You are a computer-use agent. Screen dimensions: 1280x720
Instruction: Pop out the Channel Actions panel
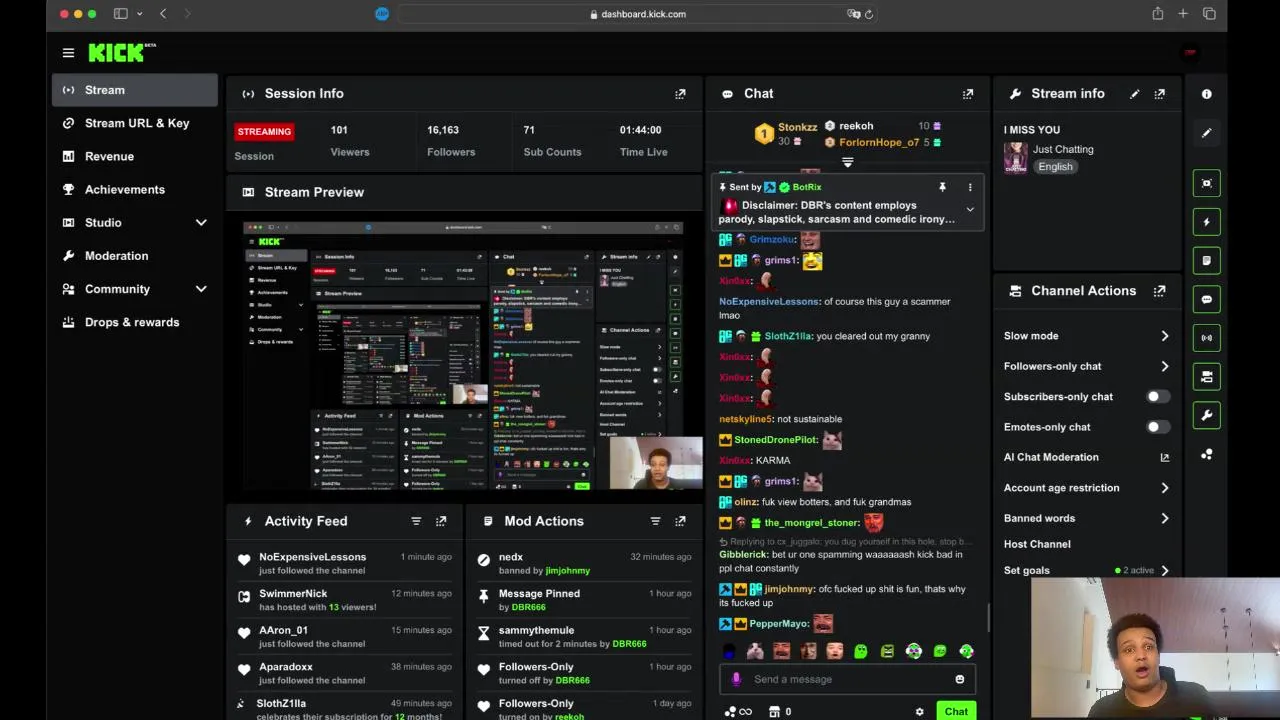pyautogui.click(x=1159, y=291)
